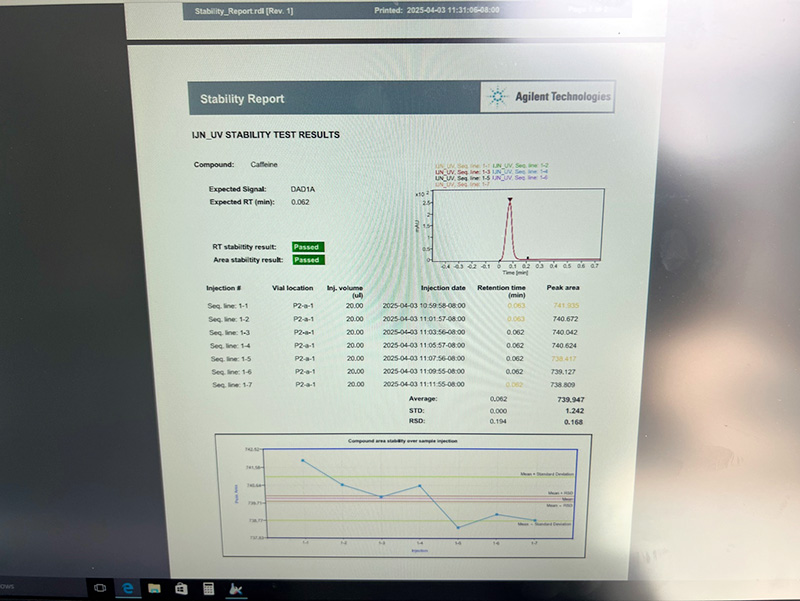
Task: Click the RT stability Passed badge
Action: [x=307, y=246]
